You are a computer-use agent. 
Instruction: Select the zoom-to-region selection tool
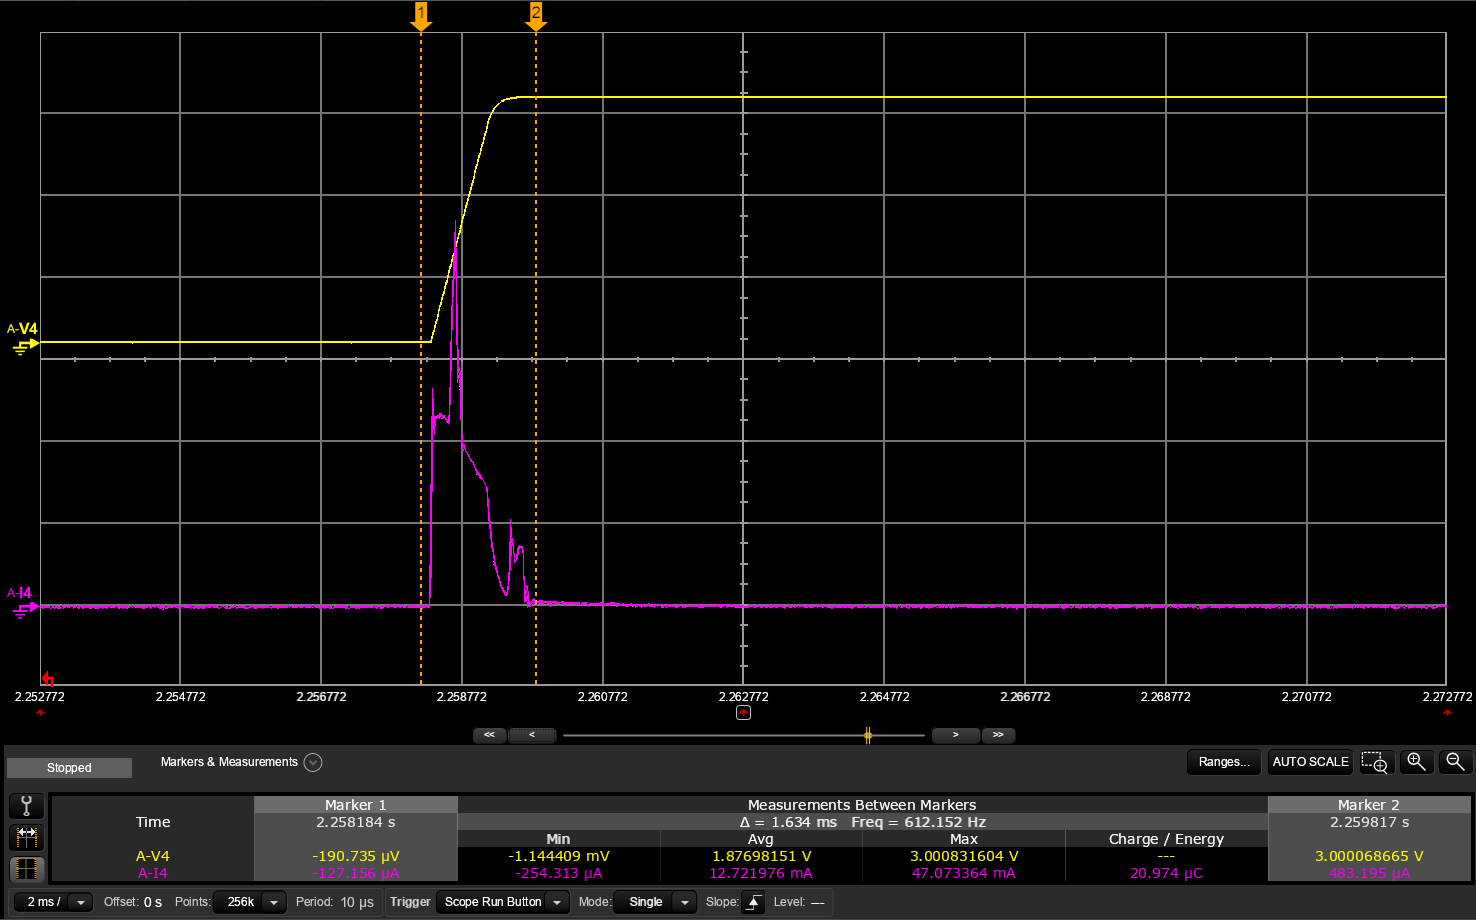pos(1375,762)
